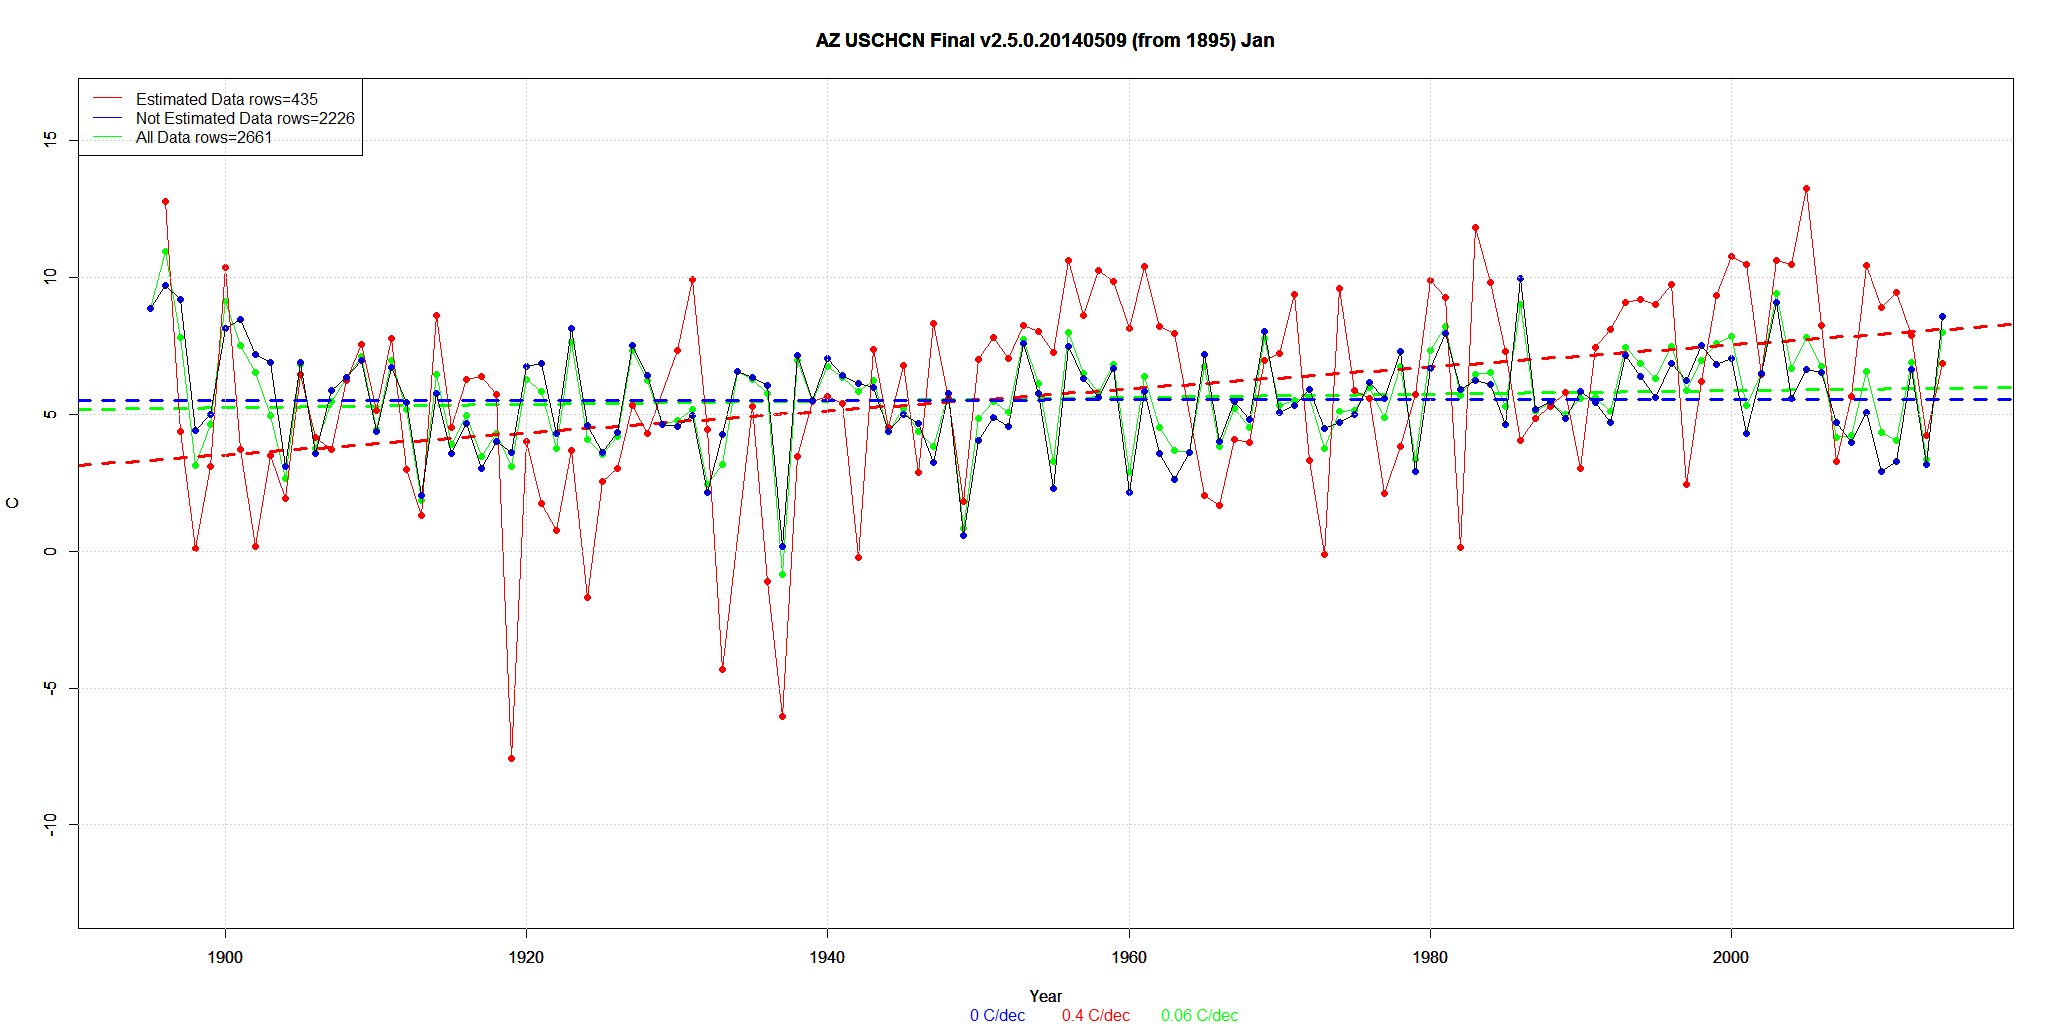Click the 1940 x-axis tick label

(827, 957)
